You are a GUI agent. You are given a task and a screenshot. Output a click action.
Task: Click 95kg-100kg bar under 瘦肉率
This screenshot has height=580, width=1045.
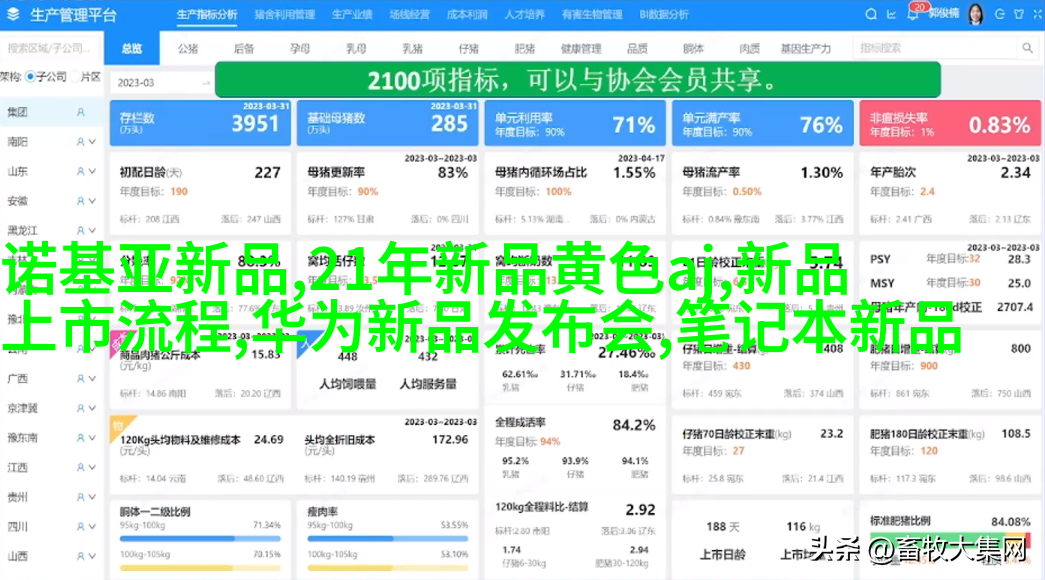[388, 538]
